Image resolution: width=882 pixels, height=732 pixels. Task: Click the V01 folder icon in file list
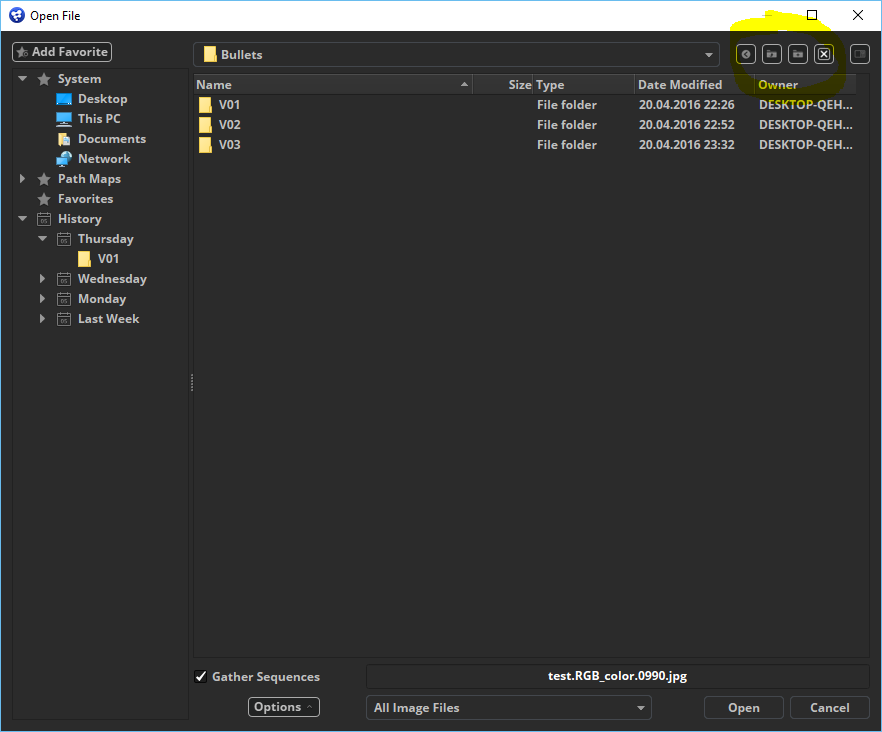pos(205,105)
